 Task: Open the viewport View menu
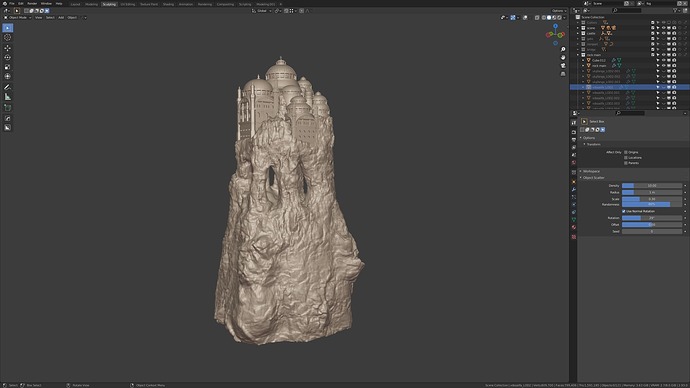click(x=39, y=18)
